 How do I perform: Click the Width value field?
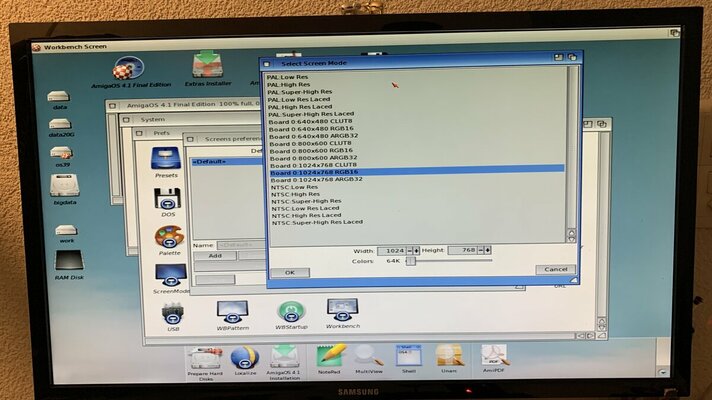tap(391, 251)
